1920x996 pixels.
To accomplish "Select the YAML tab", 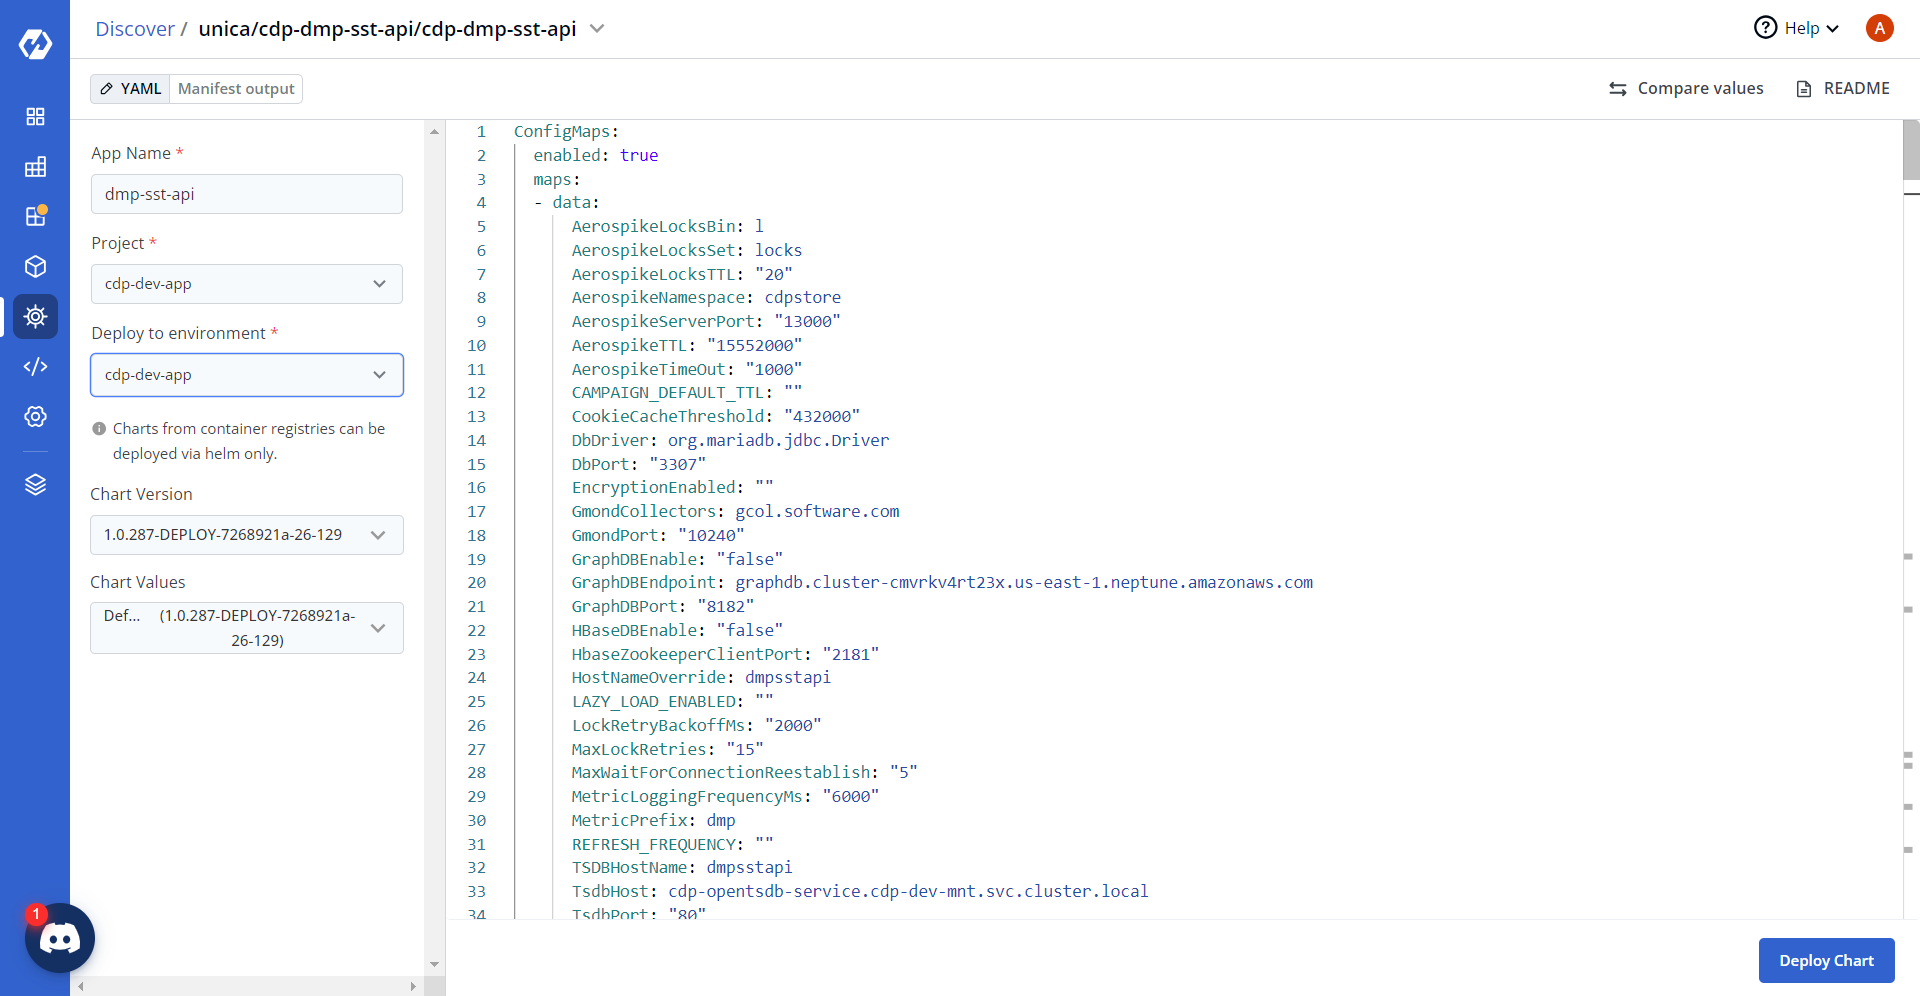I will pyautogui.click(x=131, y=89).
